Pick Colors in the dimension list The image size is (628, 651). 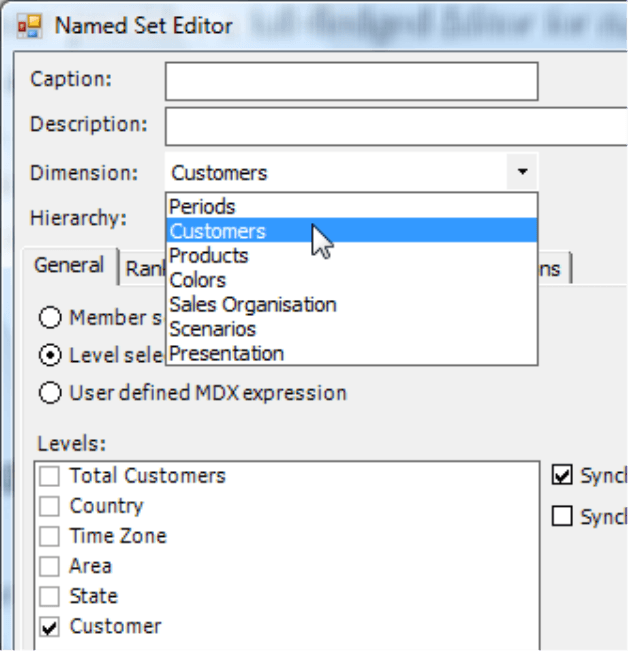click(198, 280)
